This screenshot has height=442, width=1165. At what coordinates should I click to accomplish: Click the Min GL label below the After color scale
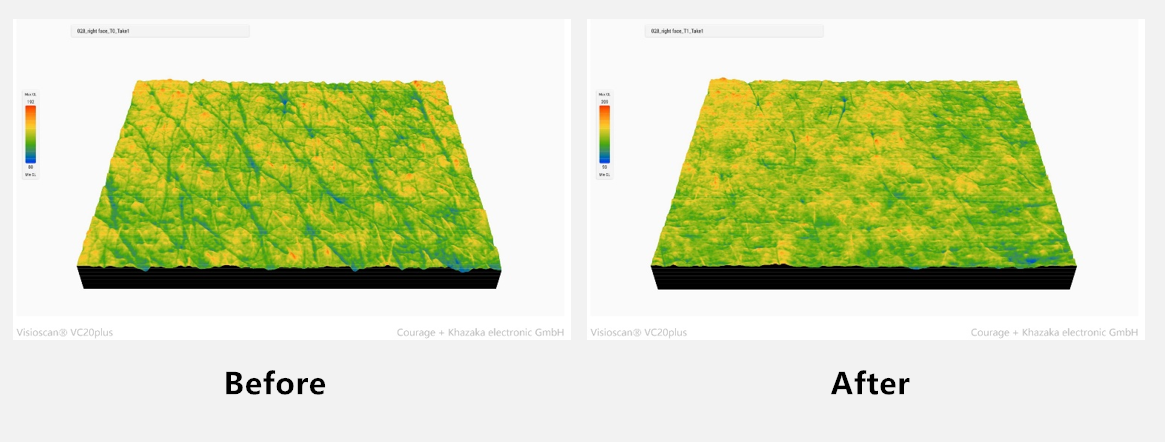pyautogui.click(x=604, y=174)
